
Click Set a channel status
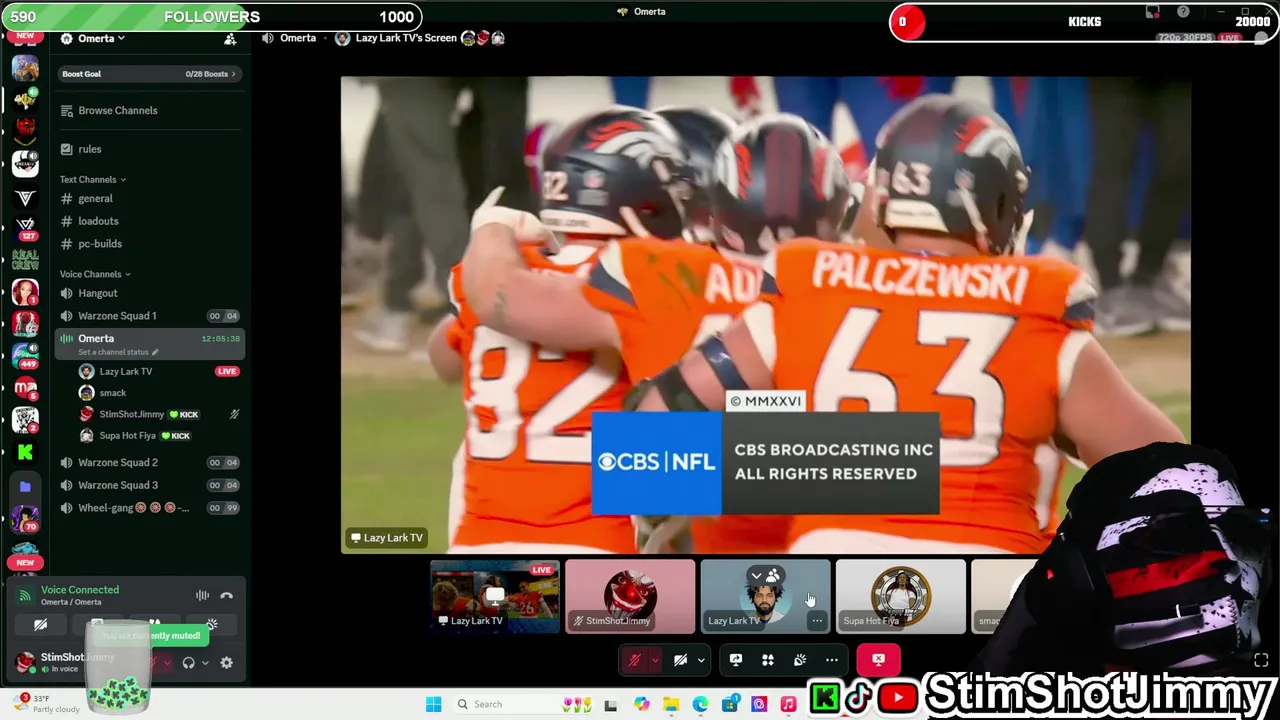tap(117, 352)
